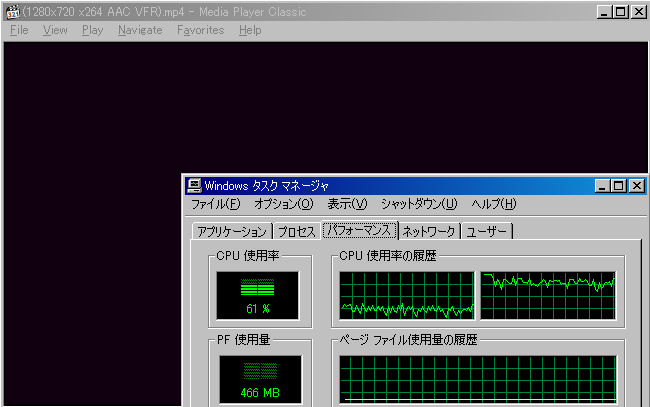Viewport: 650px width, 407px height.
Task: Click the PF usage meter showing 466 MB
Action: click(x=260, y=379)
